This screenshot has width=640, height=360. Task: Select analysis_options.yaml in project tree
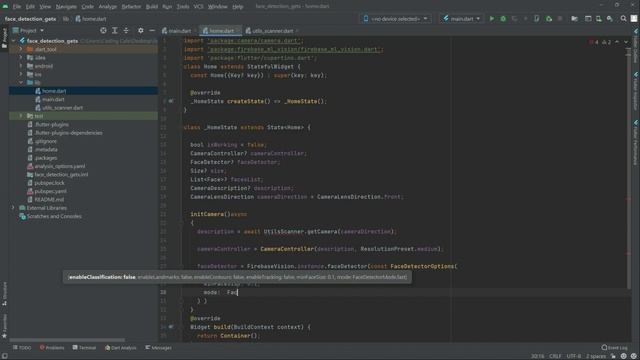60,166
